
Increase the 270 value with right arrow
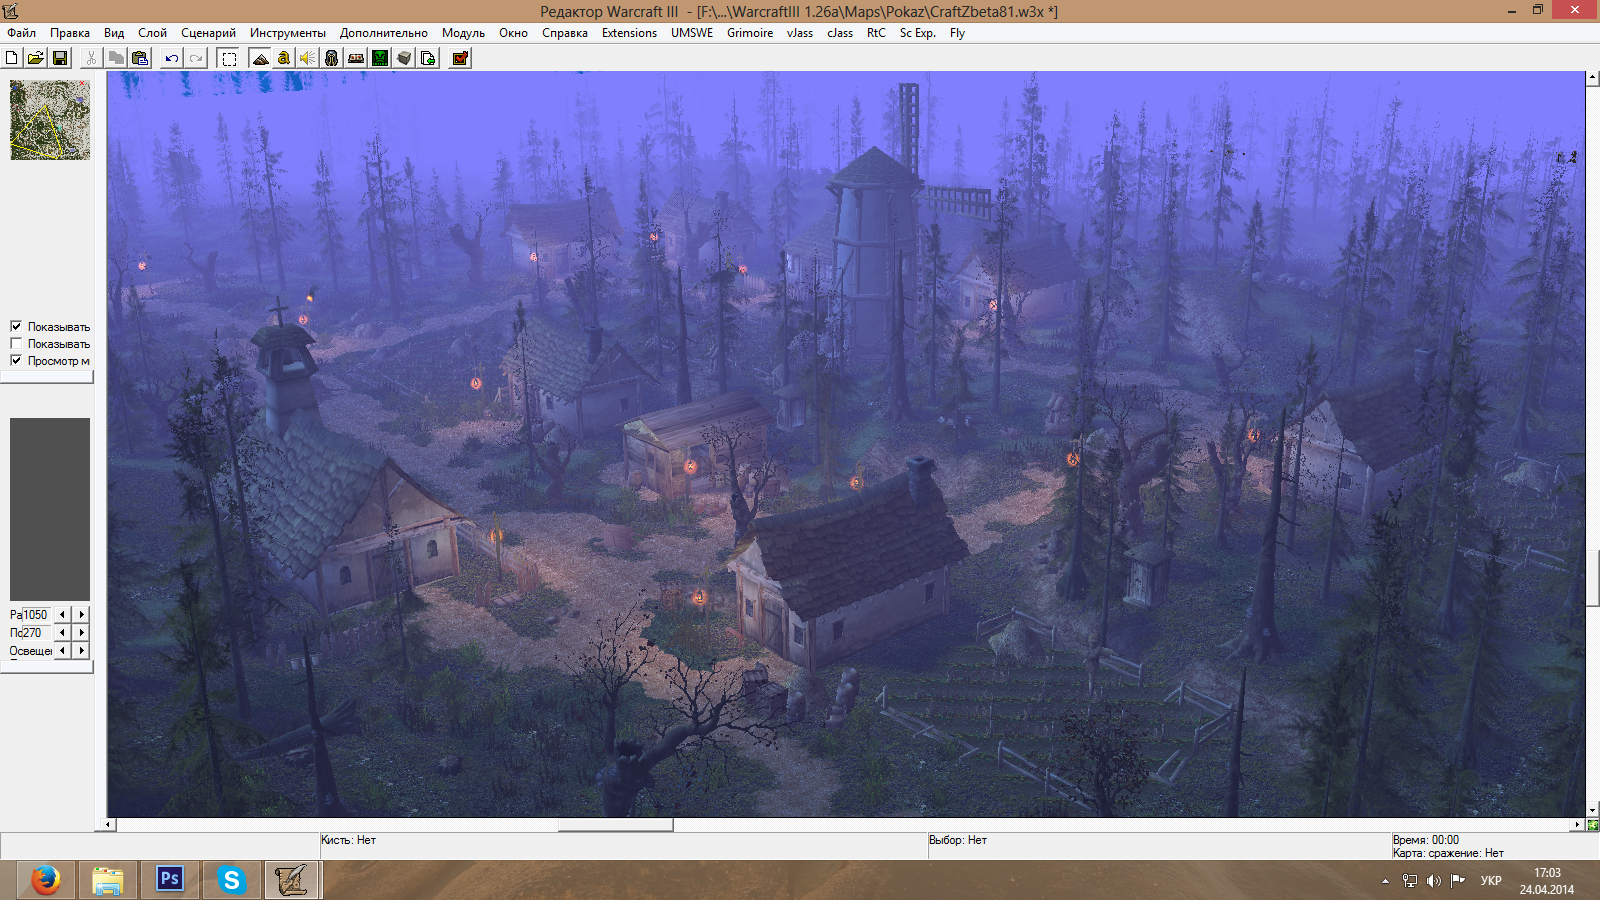point(82,633)
